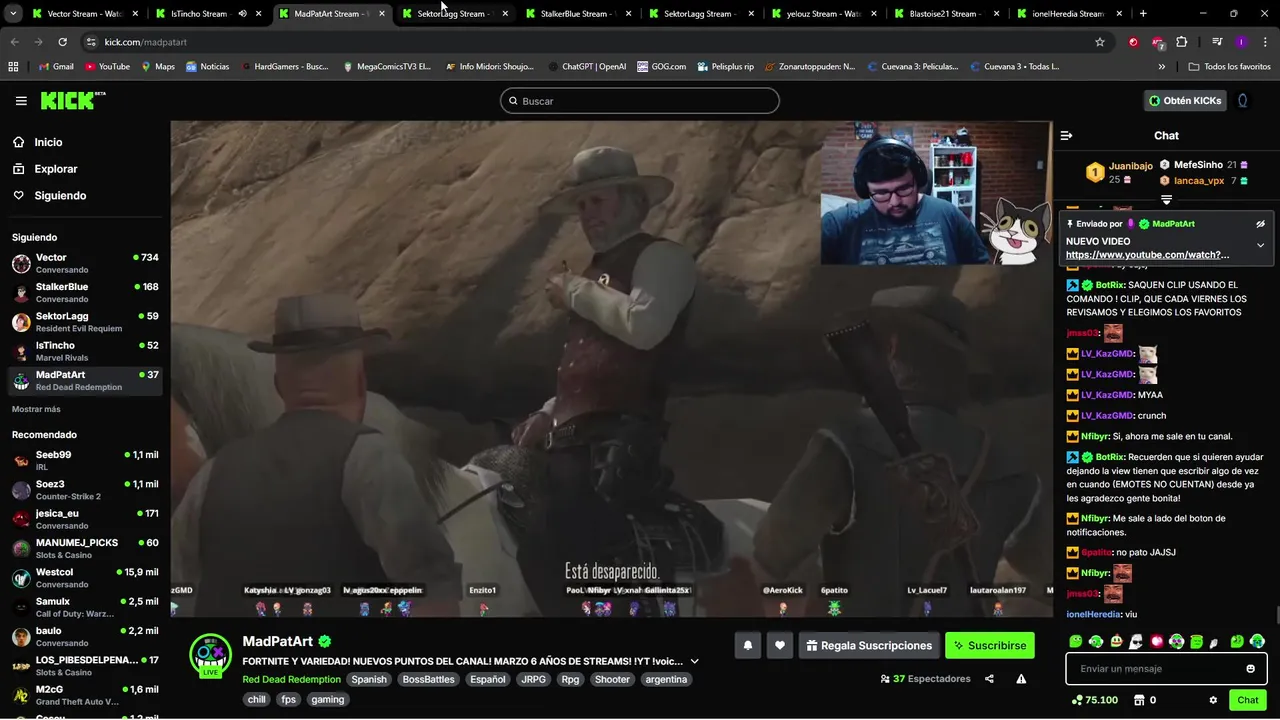Open MANUMEJ_PICKS recommended channel
This screenshot has width=1280, height=720.
[85, 548]
